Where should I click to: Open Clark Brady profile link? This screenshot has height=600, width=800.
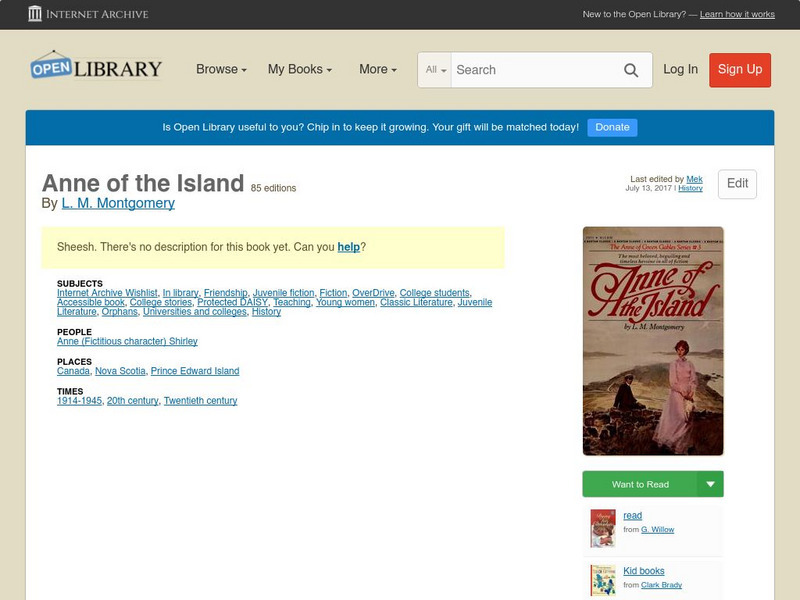tap(662, 585)
